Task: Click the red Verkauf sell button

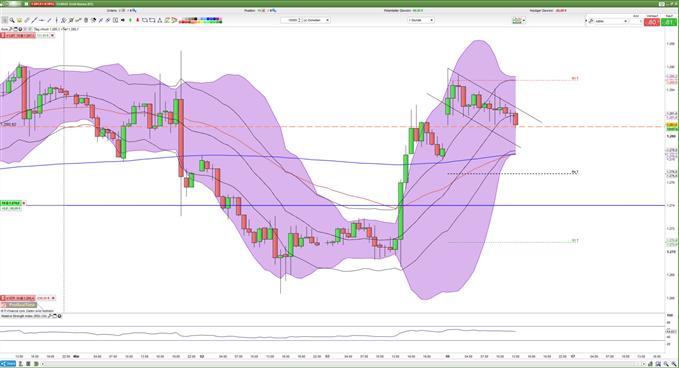Action: coord(651,22)
